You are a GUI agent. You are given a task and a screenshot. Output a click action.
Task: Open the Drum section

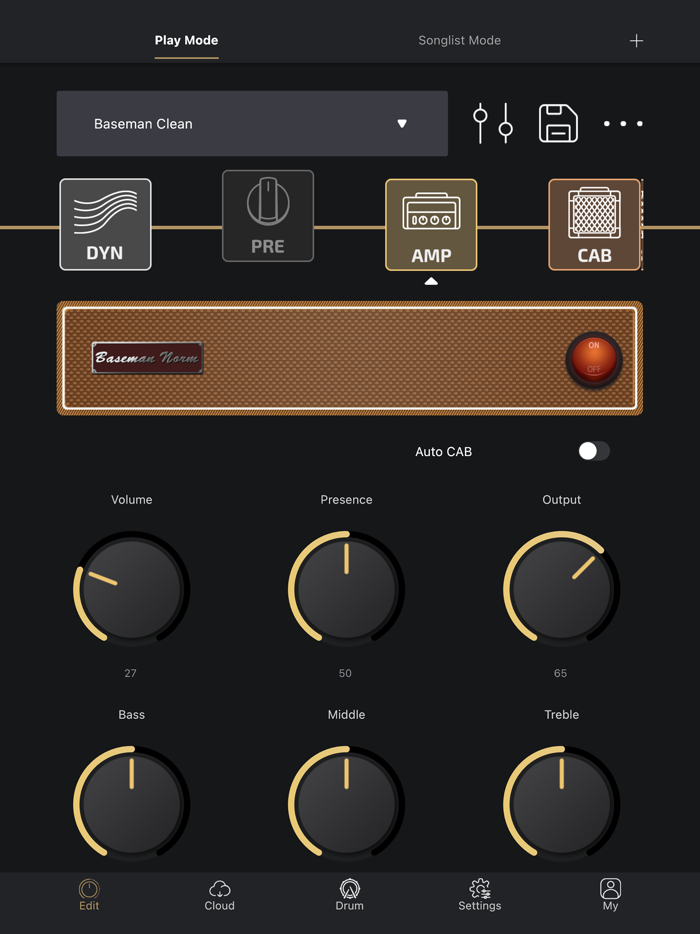point(350,895)
